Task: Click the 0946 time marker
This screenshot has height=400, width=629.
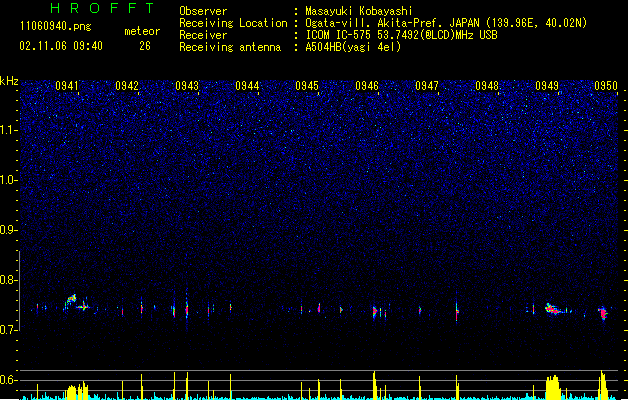Action: [367, 86]
